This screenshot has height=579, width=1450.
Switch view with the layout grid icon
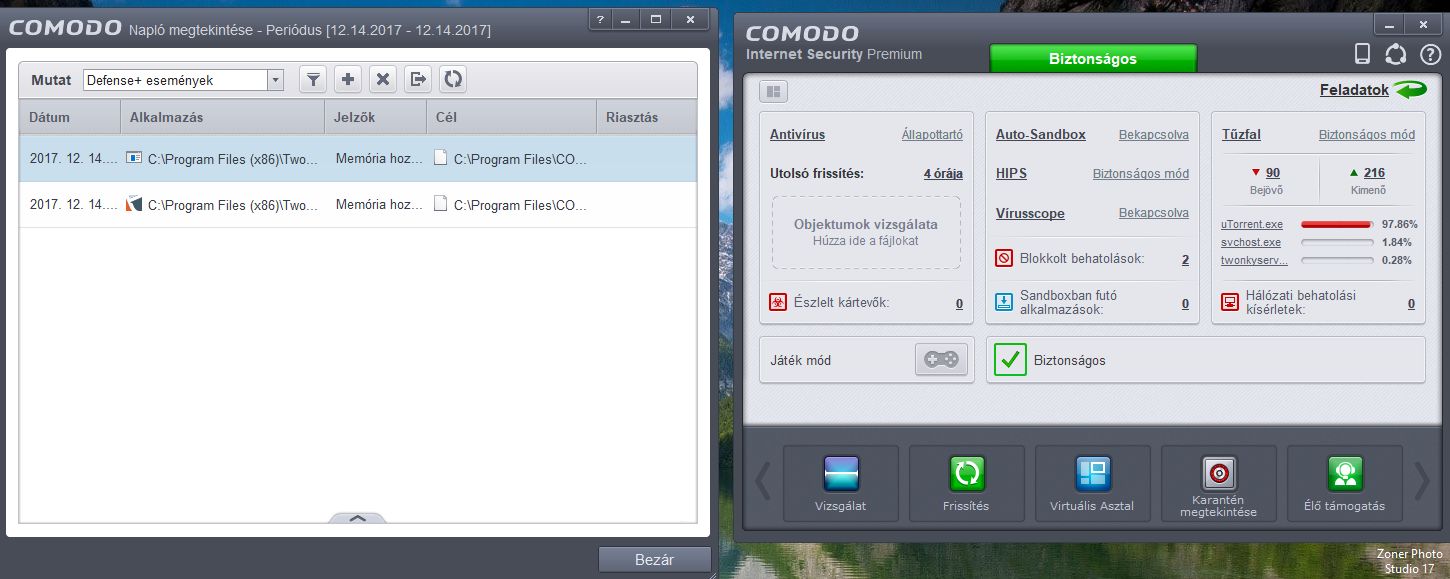[773, 92]
